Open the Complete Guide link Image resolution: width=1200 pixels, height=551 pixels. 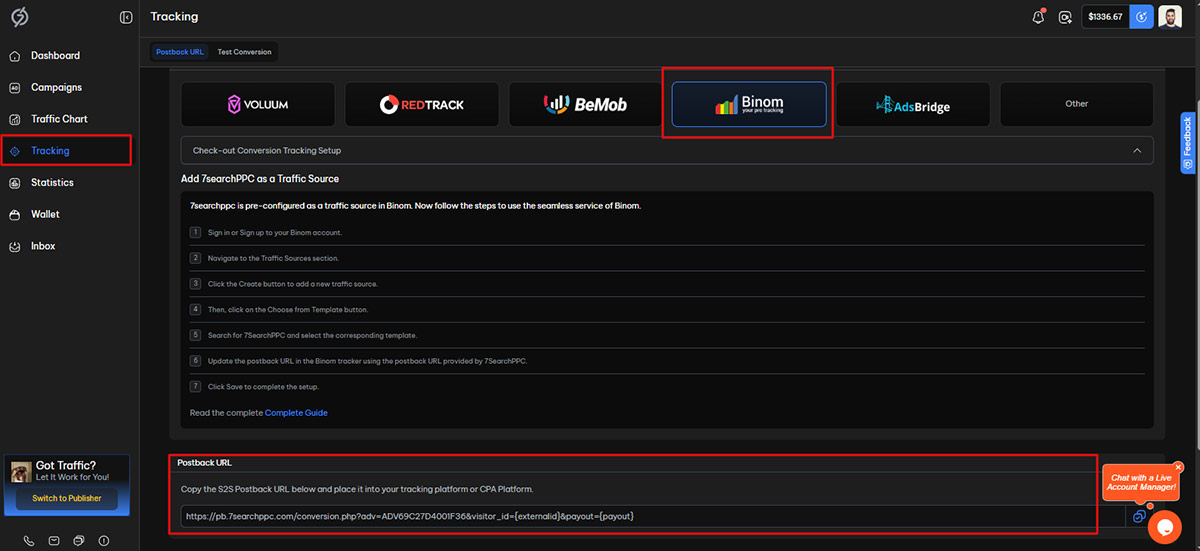[296, 413]
